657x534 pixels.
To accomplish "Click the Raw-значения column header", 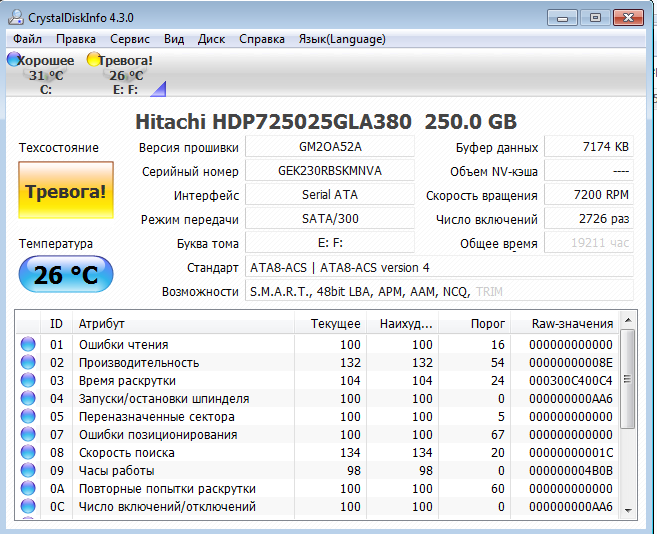I will click(564, 324).
